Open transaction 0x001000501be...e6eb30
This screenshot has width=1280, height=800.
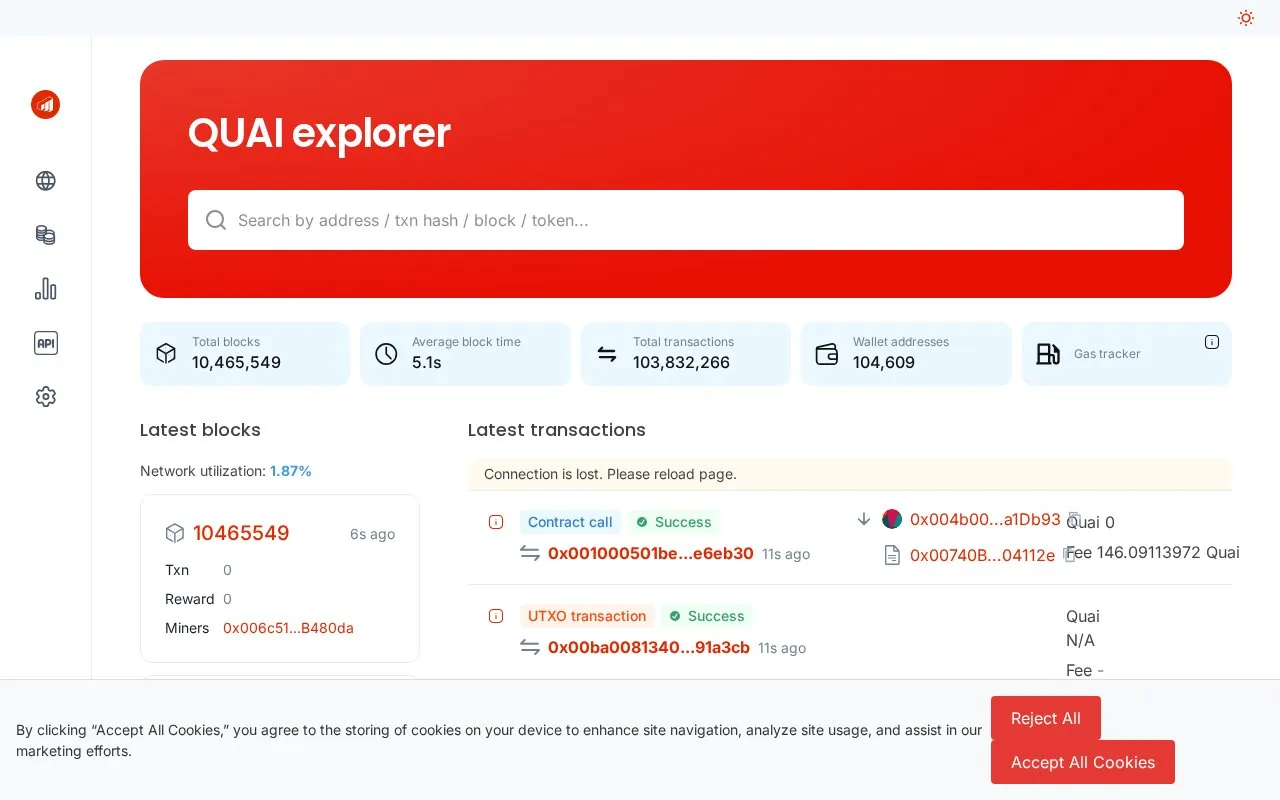tap(651, 553)
